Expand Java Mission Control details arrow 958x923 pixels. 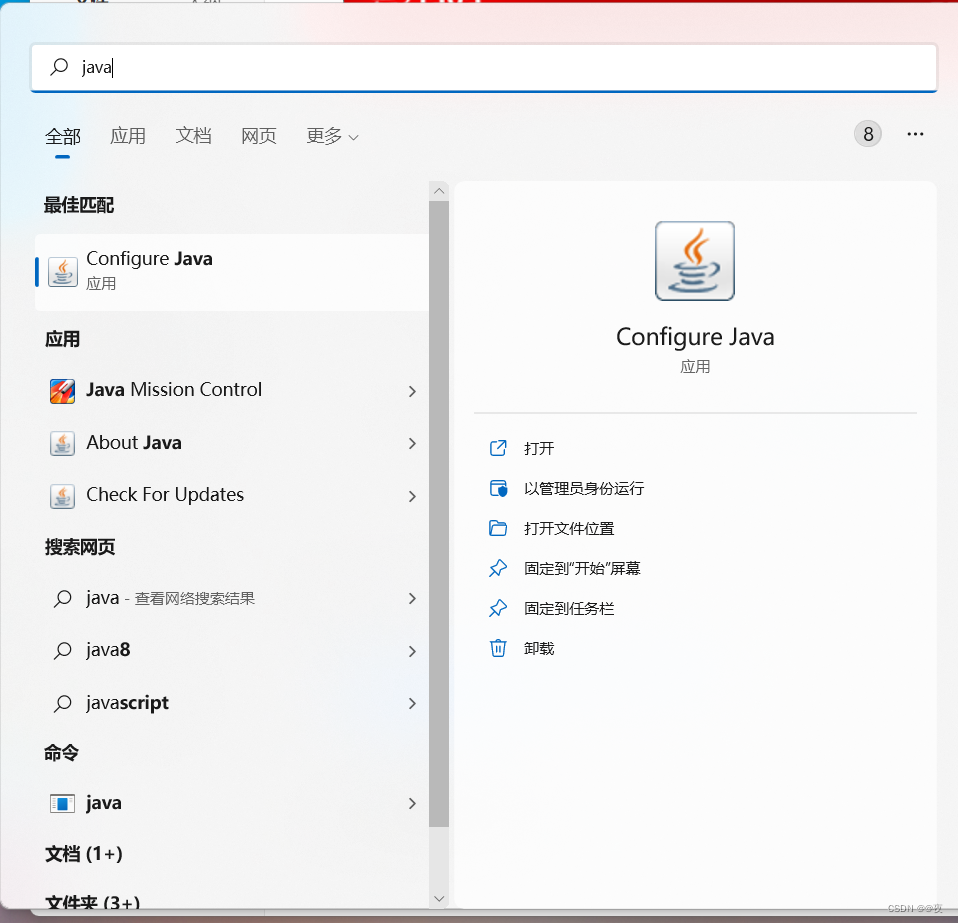click(x=412, y=391)
